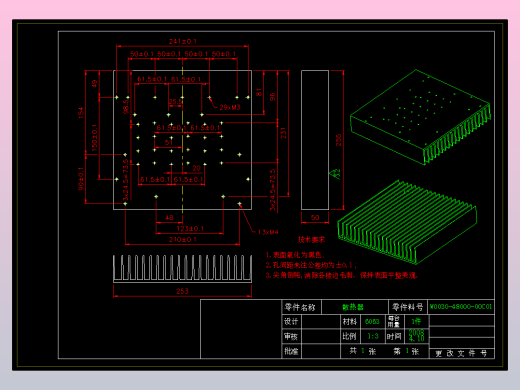Screen dimensions: 520x390
Task: Select the 253 dimension below fin profile
Action: 182,291
